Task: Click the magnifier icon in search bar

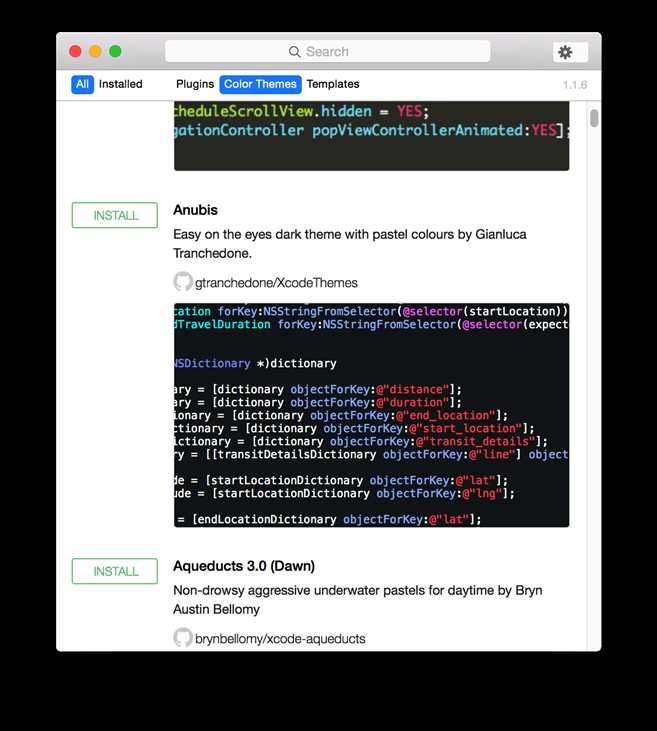Action: [x=294, y=52]
